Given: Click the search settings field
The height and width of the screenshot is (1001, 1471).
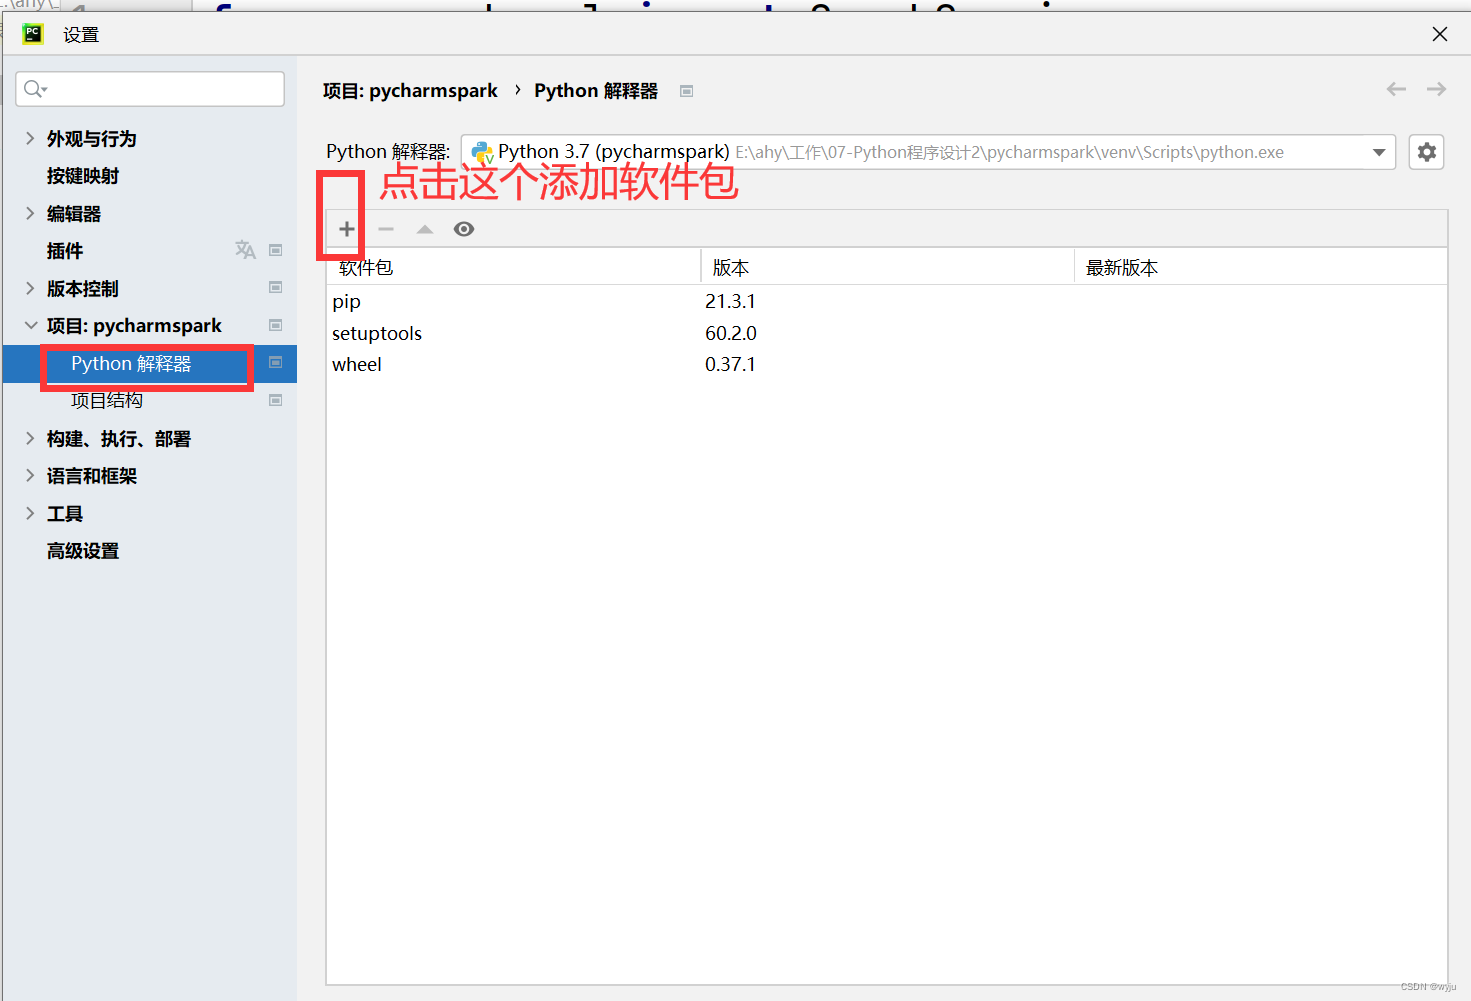Looking at the screenshot, I should coord(150,89).
